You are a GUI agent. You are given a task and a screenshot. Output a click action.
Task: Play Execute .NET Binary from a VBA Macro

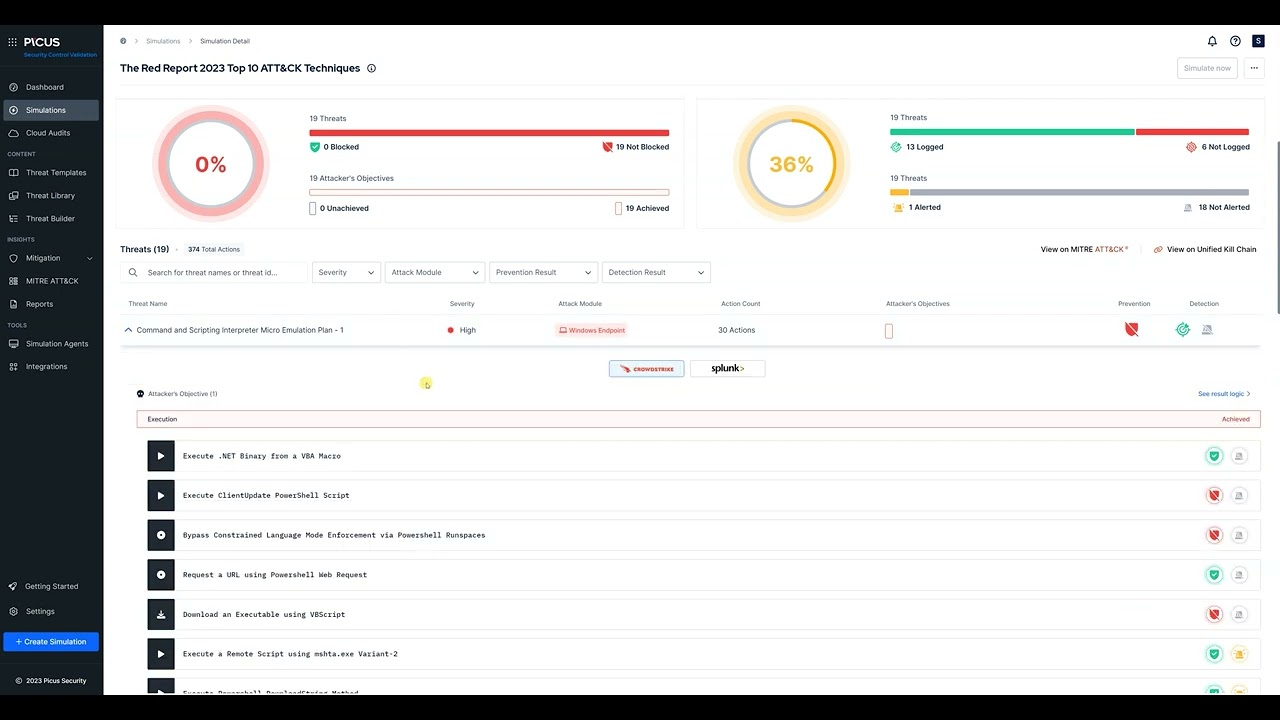161,456
